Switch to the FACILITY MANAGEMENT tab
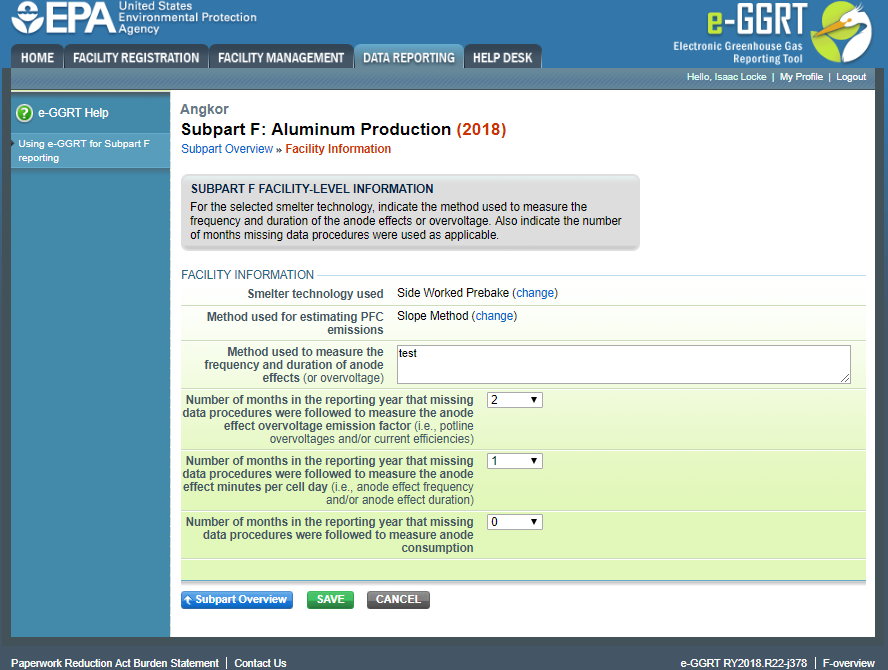This screenshot has width=888, height=670. 281,58
